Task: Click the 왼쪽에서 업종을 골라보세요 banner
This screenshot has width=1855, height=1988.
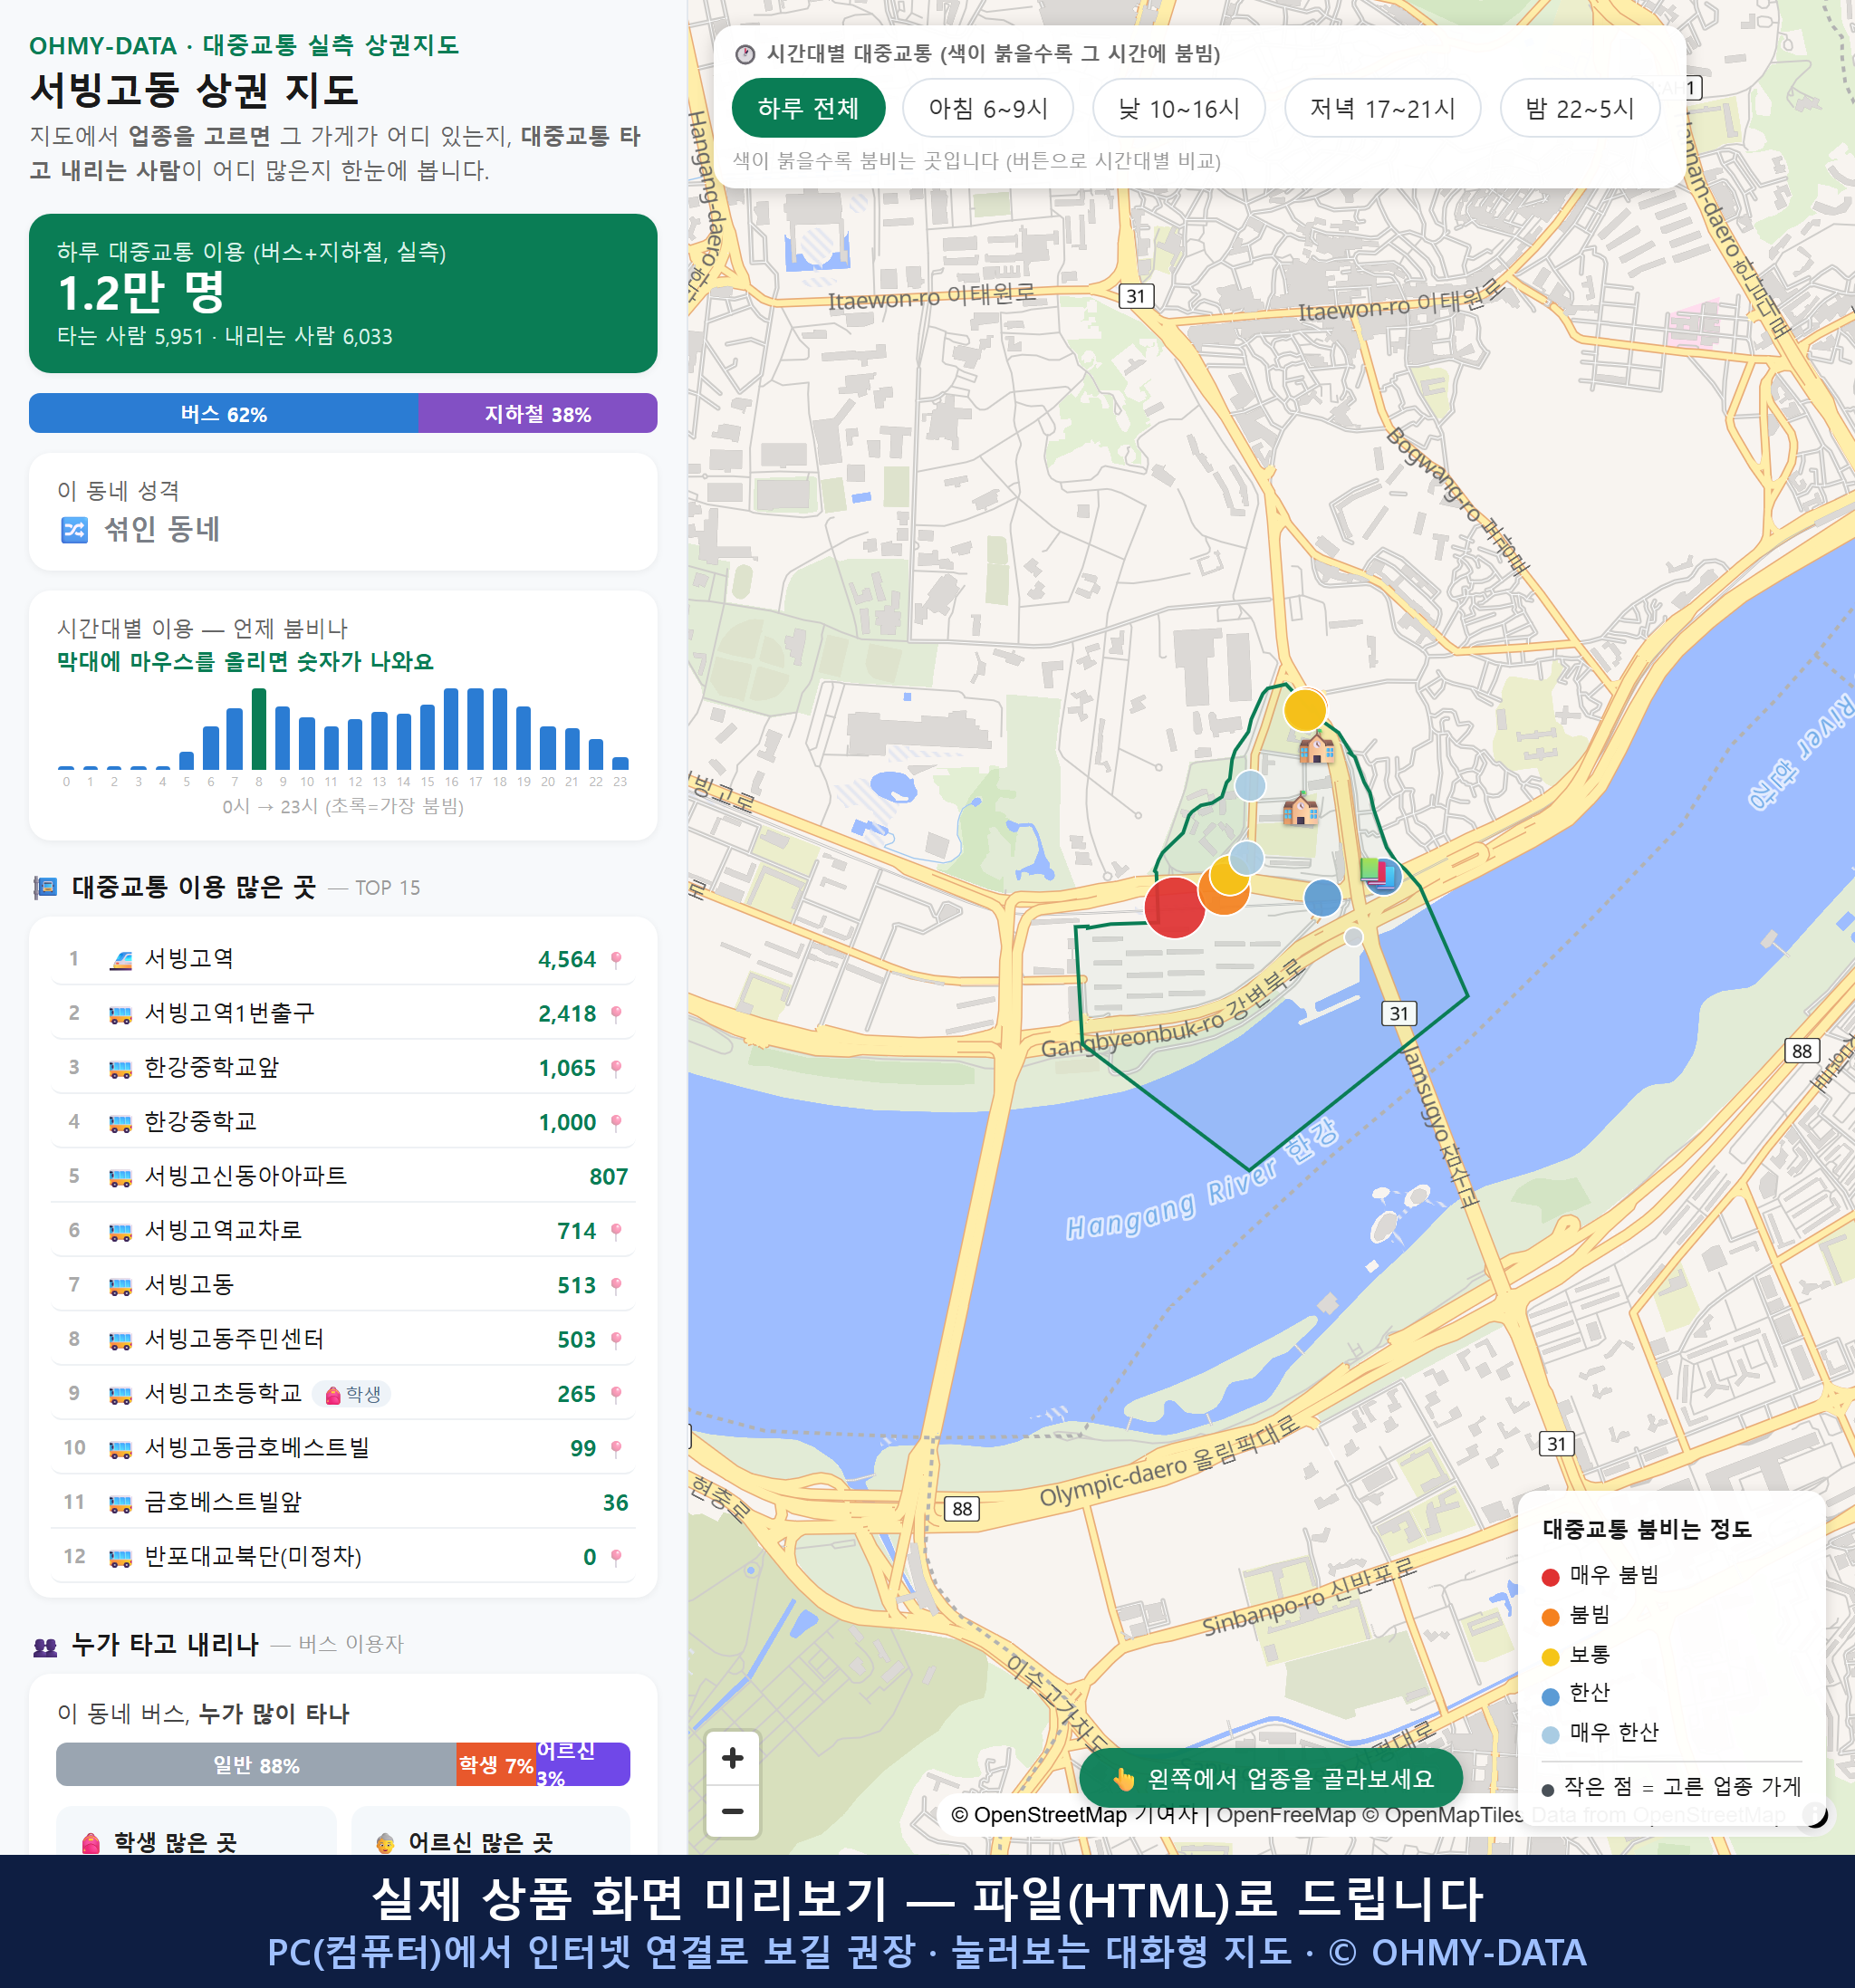Action: click(x=1271, y=1778)
